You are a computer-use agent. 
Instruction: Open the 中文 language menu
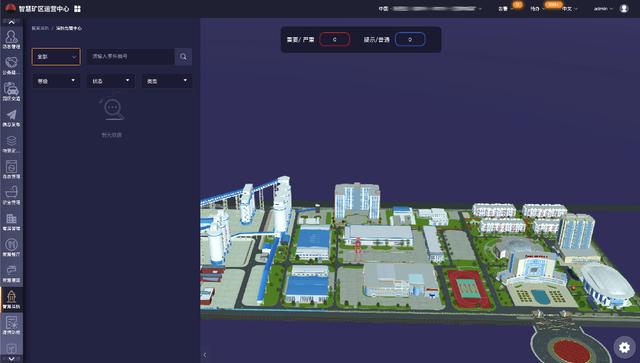[x=569, y=9]
